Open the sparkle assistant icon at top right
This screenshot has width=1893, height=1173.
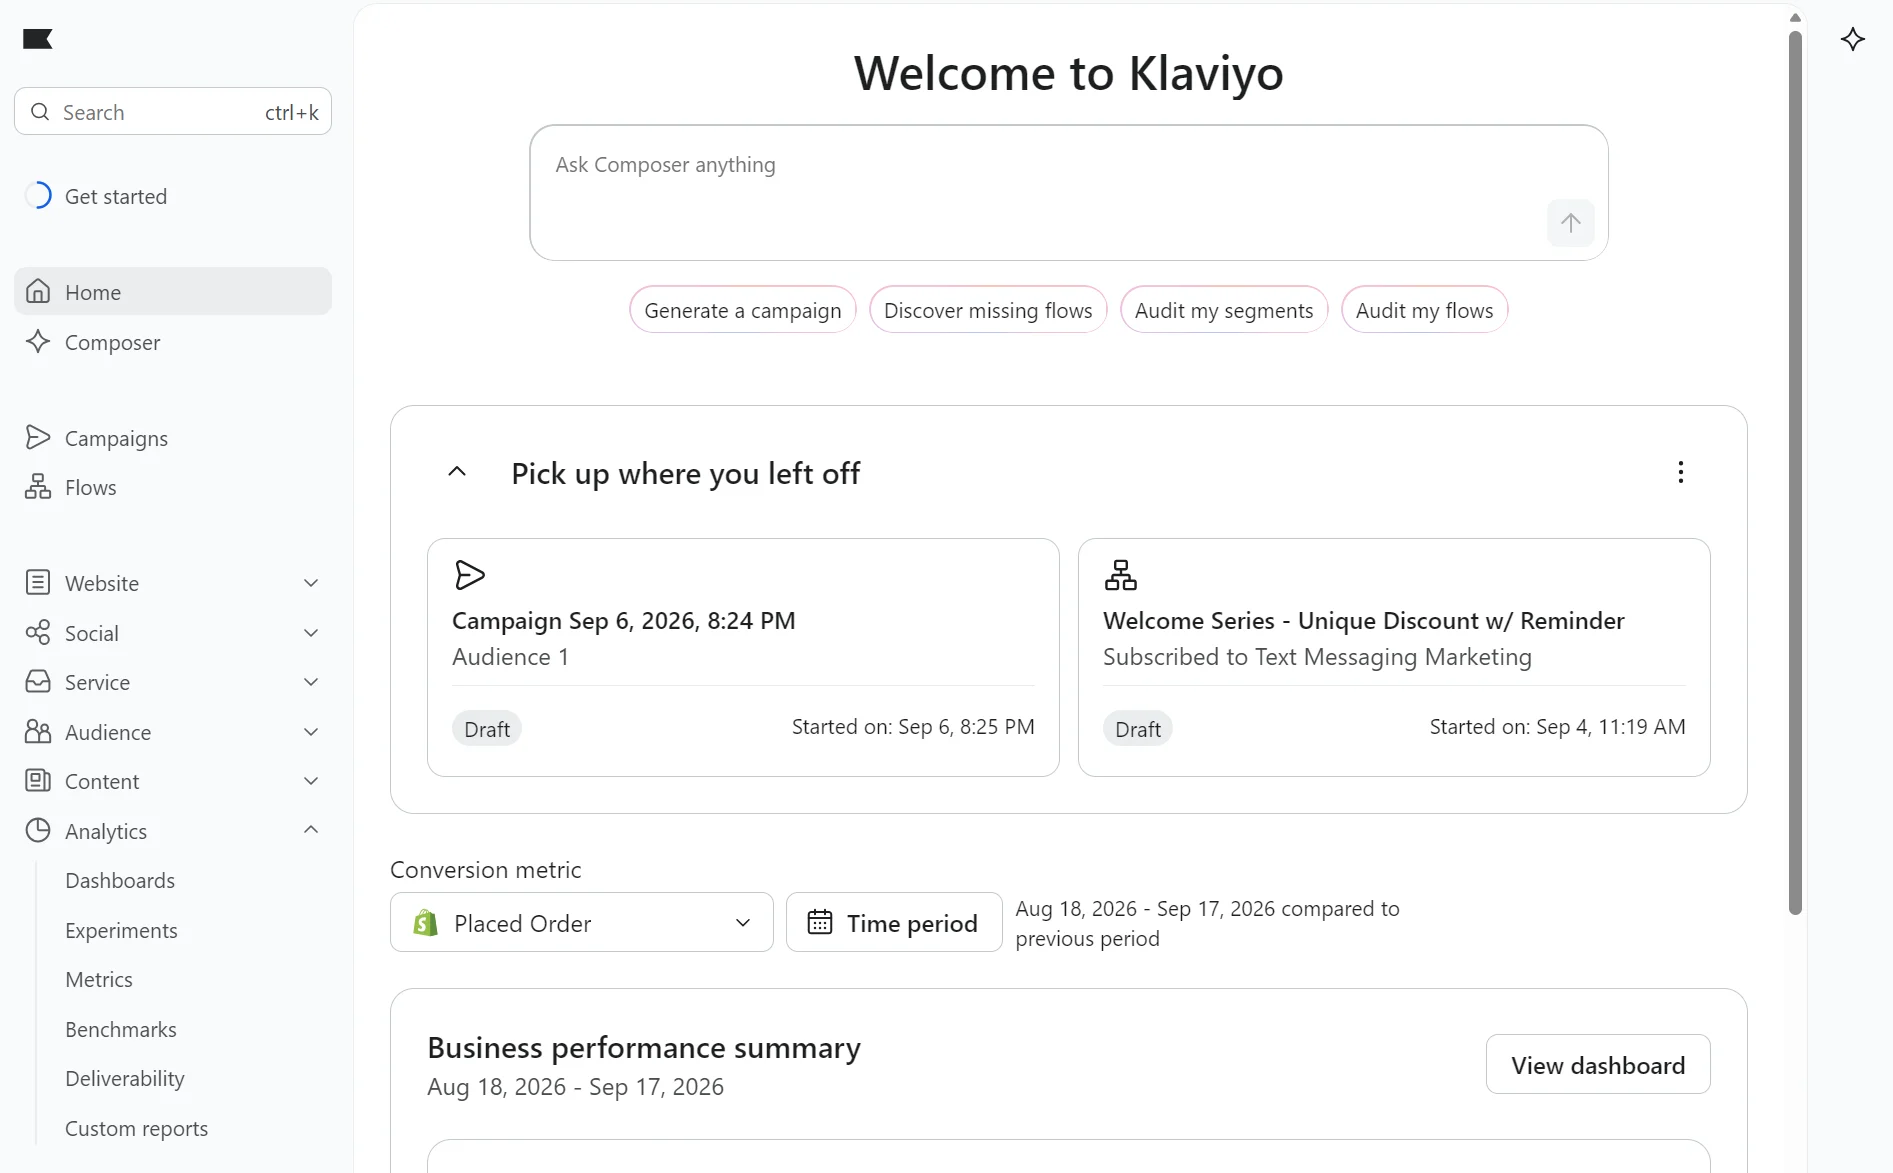click(x=1853, y=39)
